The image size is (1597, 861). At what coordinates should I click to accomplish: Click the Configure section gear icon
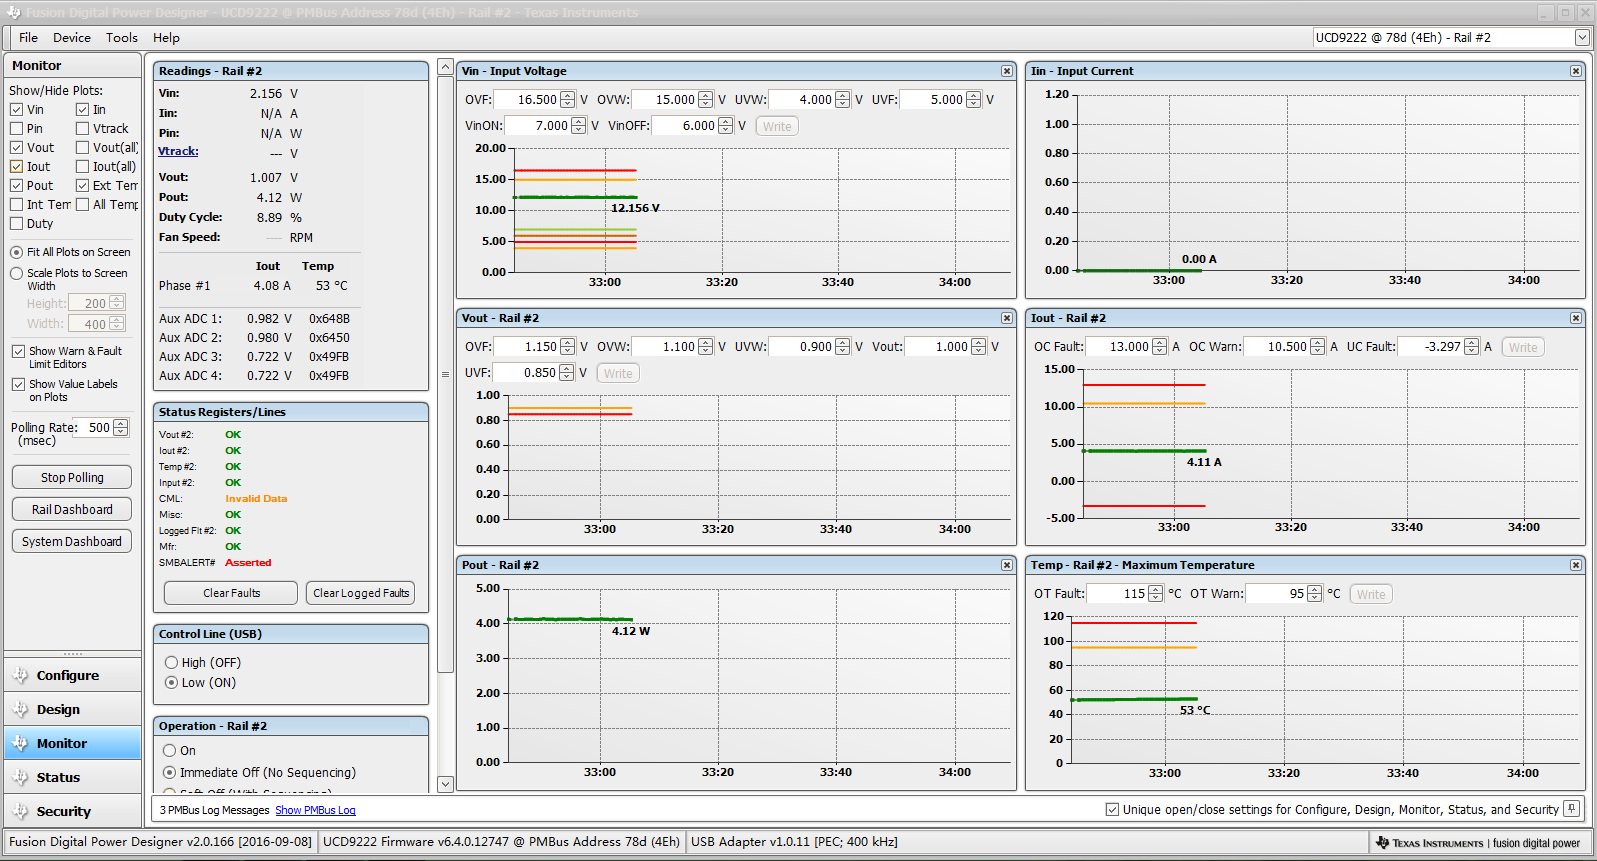[20, 676]
